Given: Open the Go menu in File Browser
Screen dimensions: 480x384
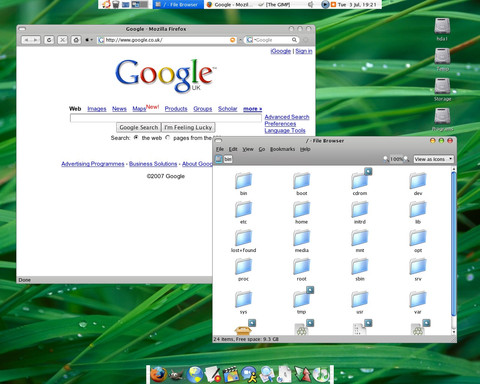Looking at the screenshot, I should coord(262,149).
